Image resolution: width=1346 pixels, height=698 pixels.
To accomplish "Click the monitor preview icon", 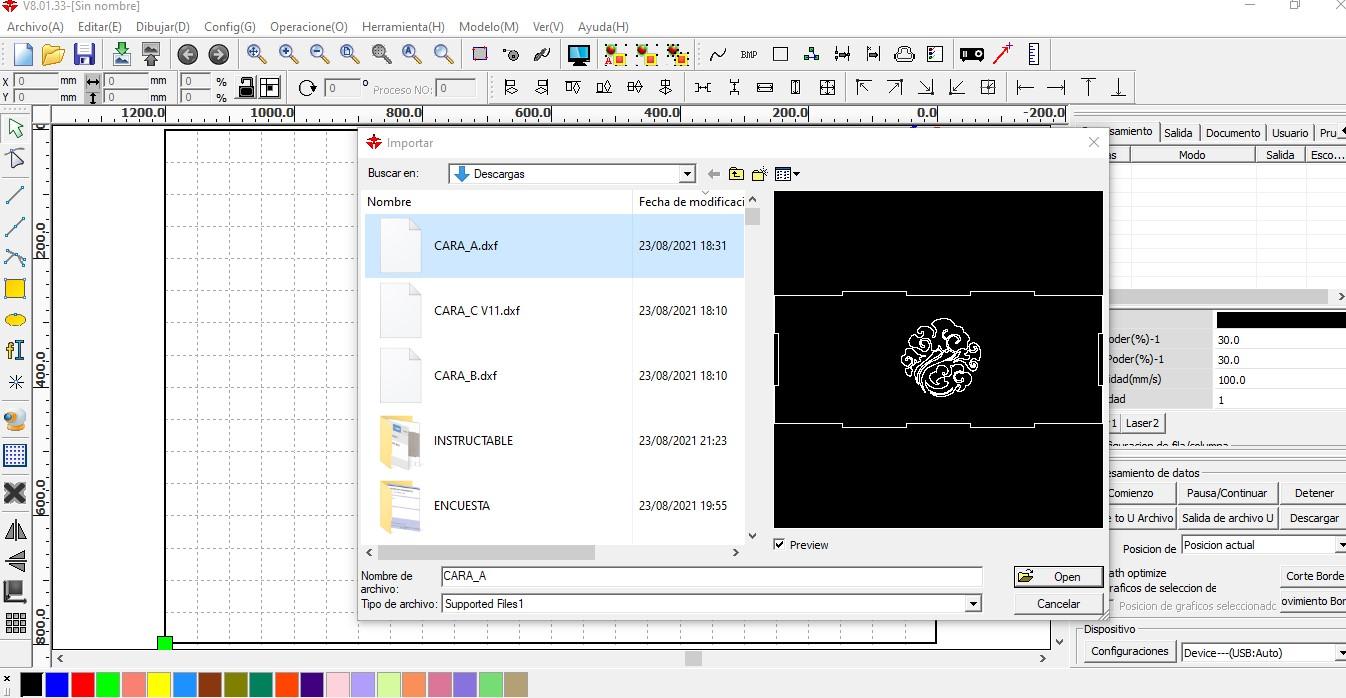I will point(578,54).
